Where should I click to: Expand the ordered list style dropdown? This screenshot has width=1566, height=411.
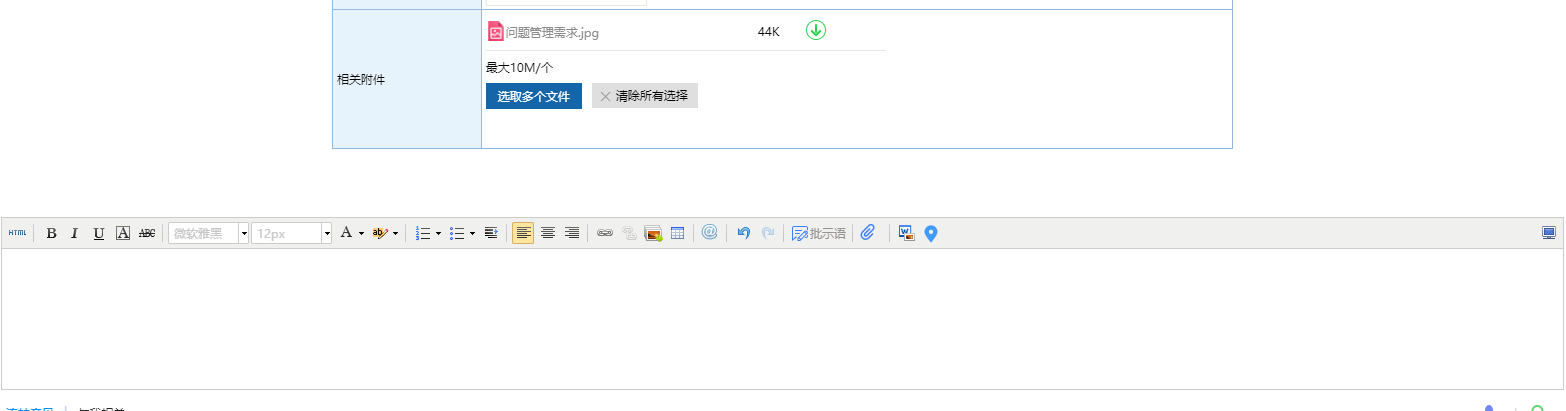[438, 233]
